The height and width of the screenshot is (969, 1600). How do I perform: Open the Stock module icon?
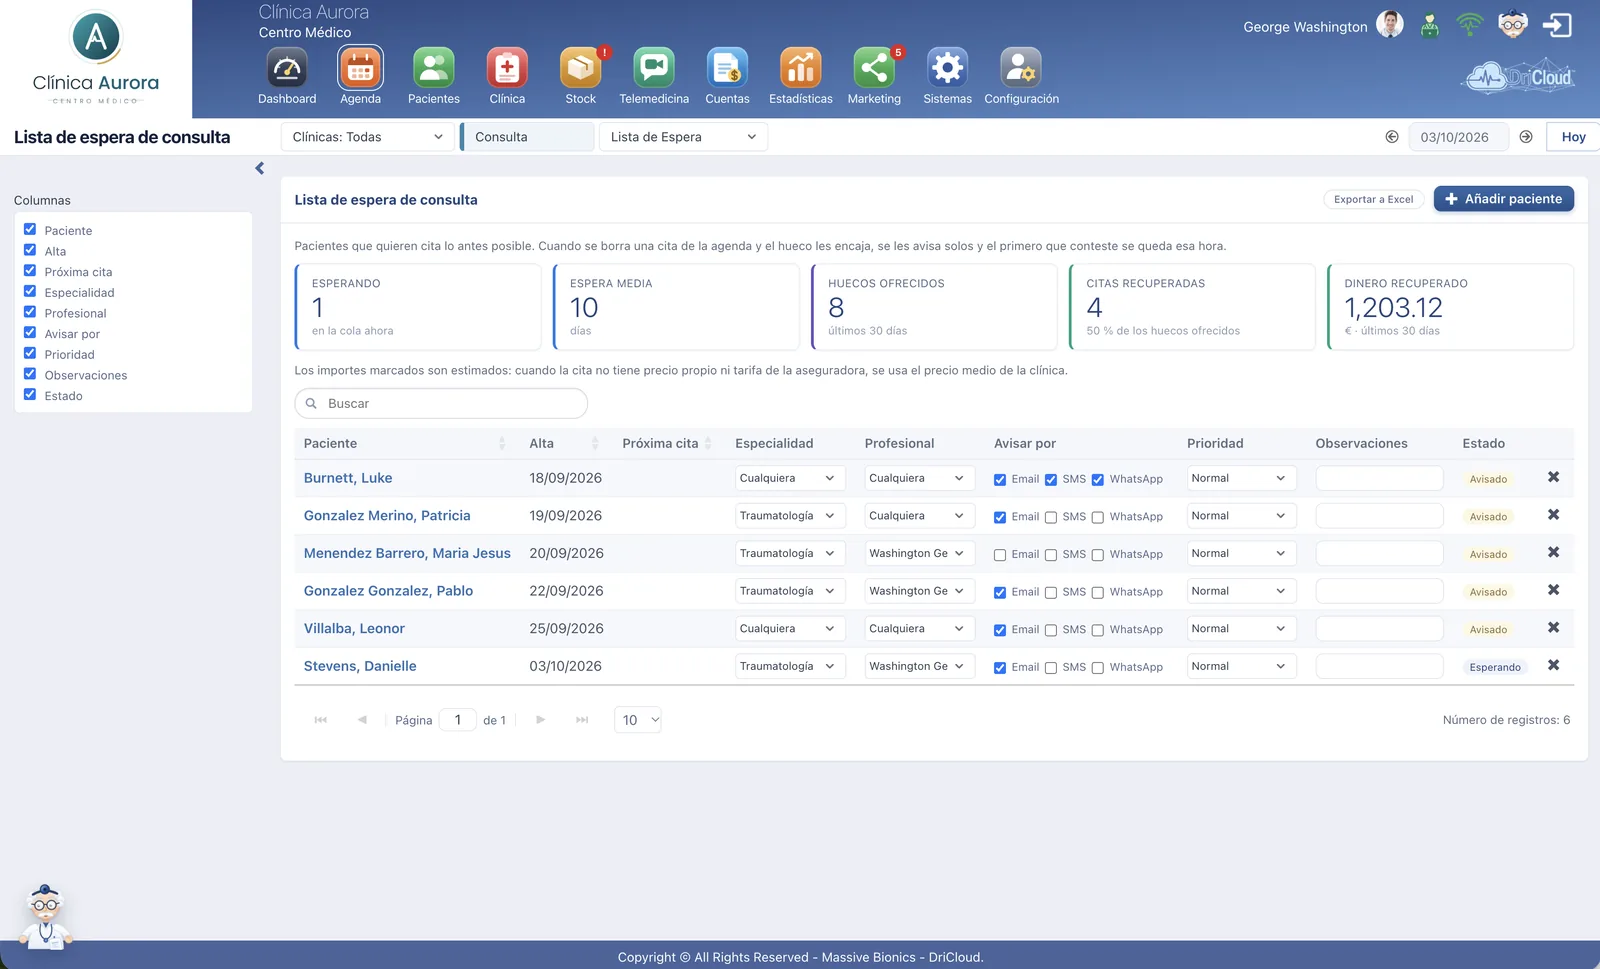581,68
